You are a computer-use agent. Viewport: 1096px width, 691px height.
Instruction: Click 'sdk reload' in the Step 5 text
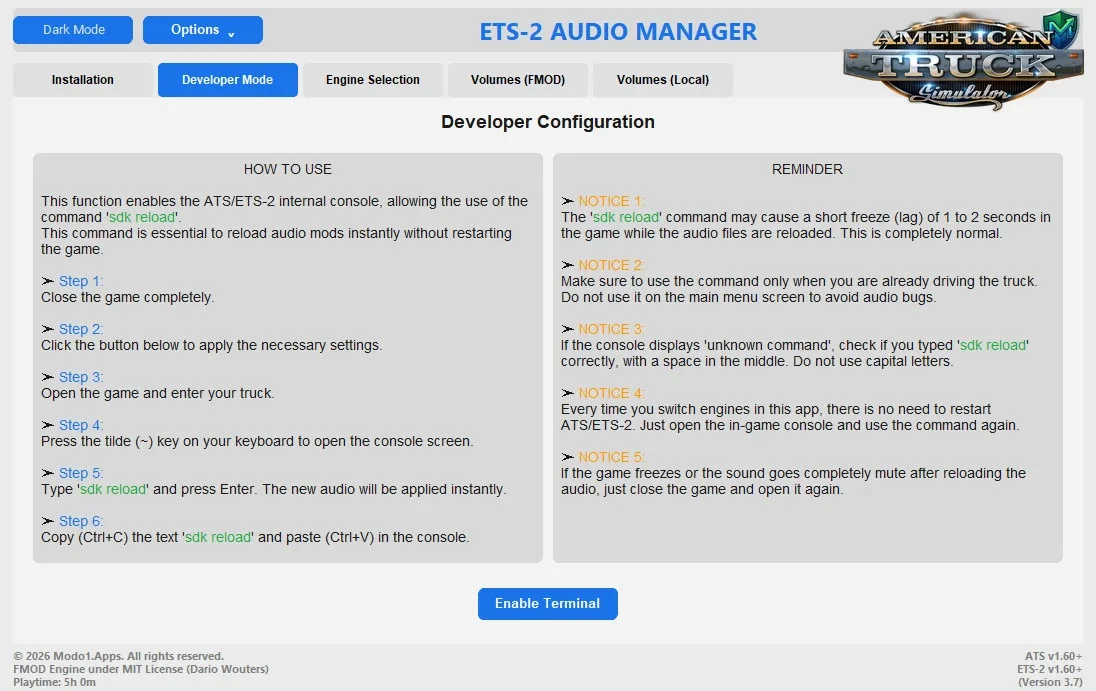(x=113, y=489)
